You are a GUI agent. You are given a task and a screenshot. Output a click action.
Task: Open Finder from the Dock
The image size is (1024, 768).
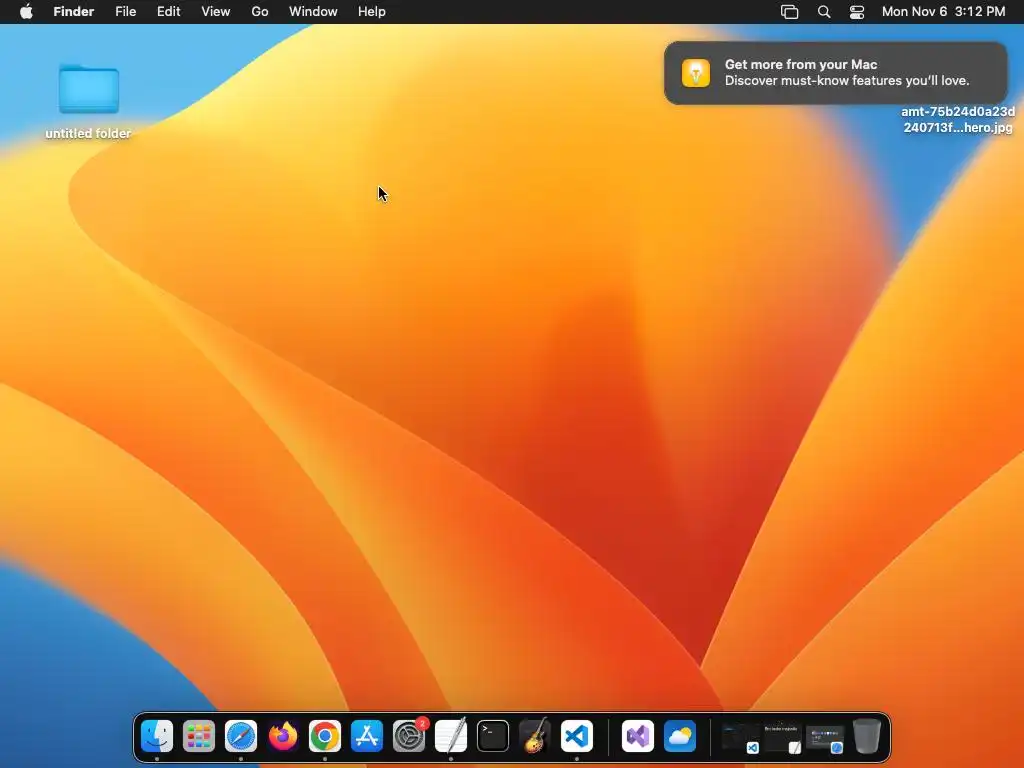(157, 736)
